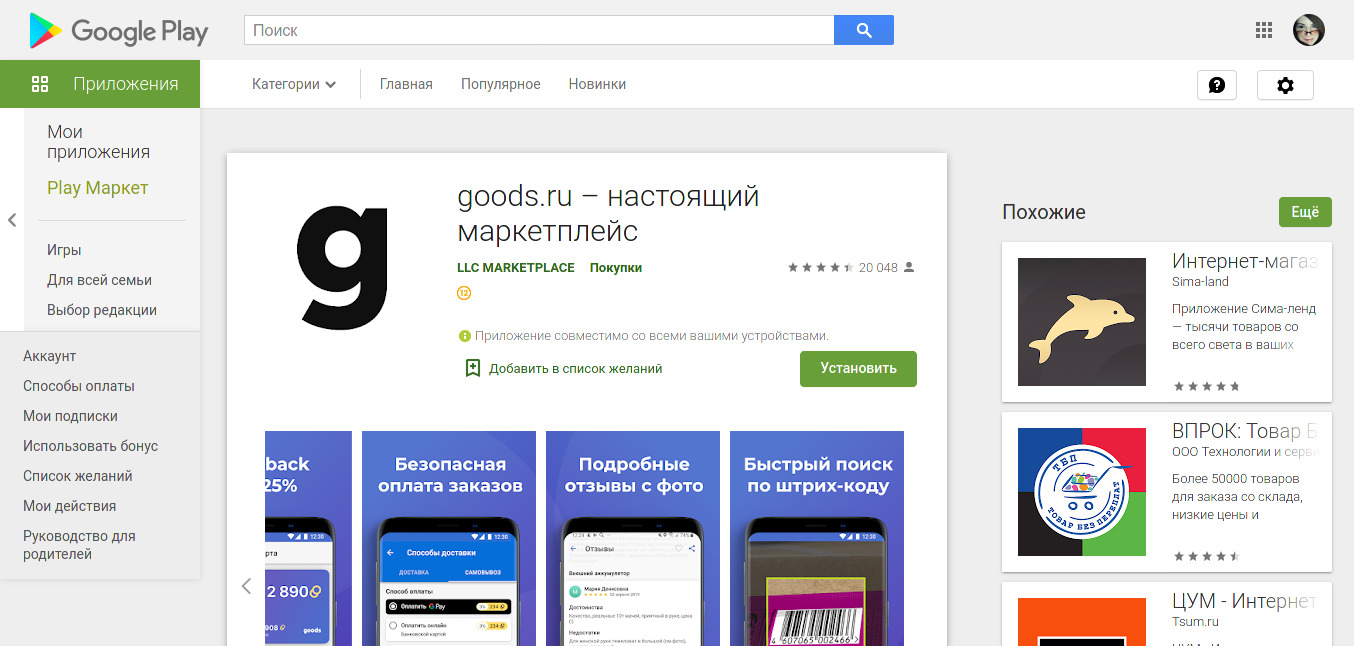Open Аккаунт link
1354x646 pixels.
(50, 356)
